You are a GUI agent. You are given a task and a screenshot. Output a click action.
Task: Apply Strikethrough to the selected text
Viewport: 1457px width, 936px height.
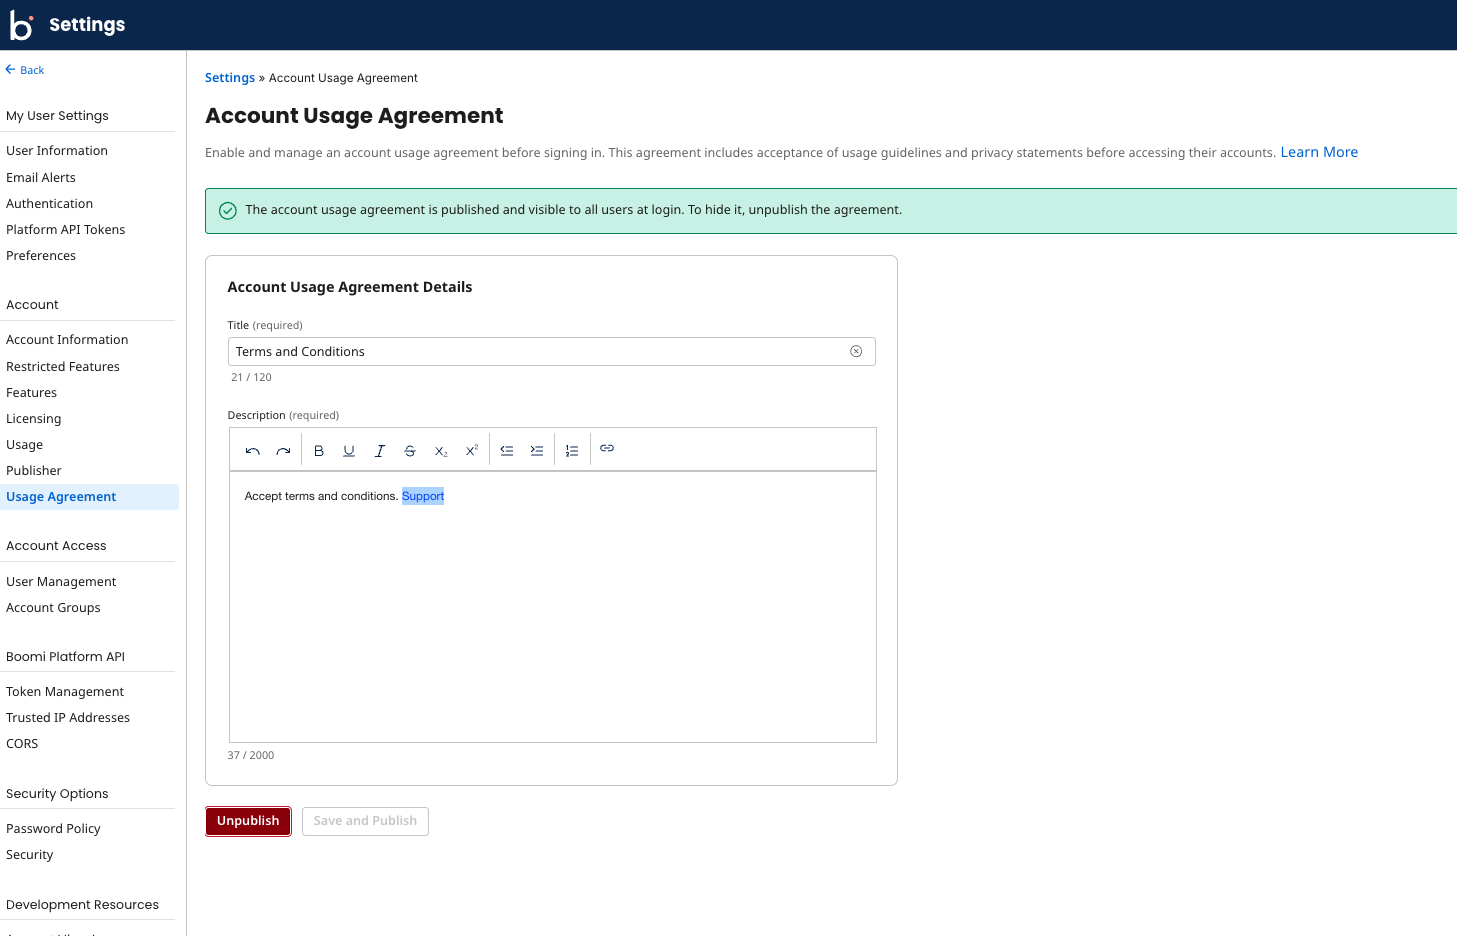pyautogui.click(x=410, y=450)
